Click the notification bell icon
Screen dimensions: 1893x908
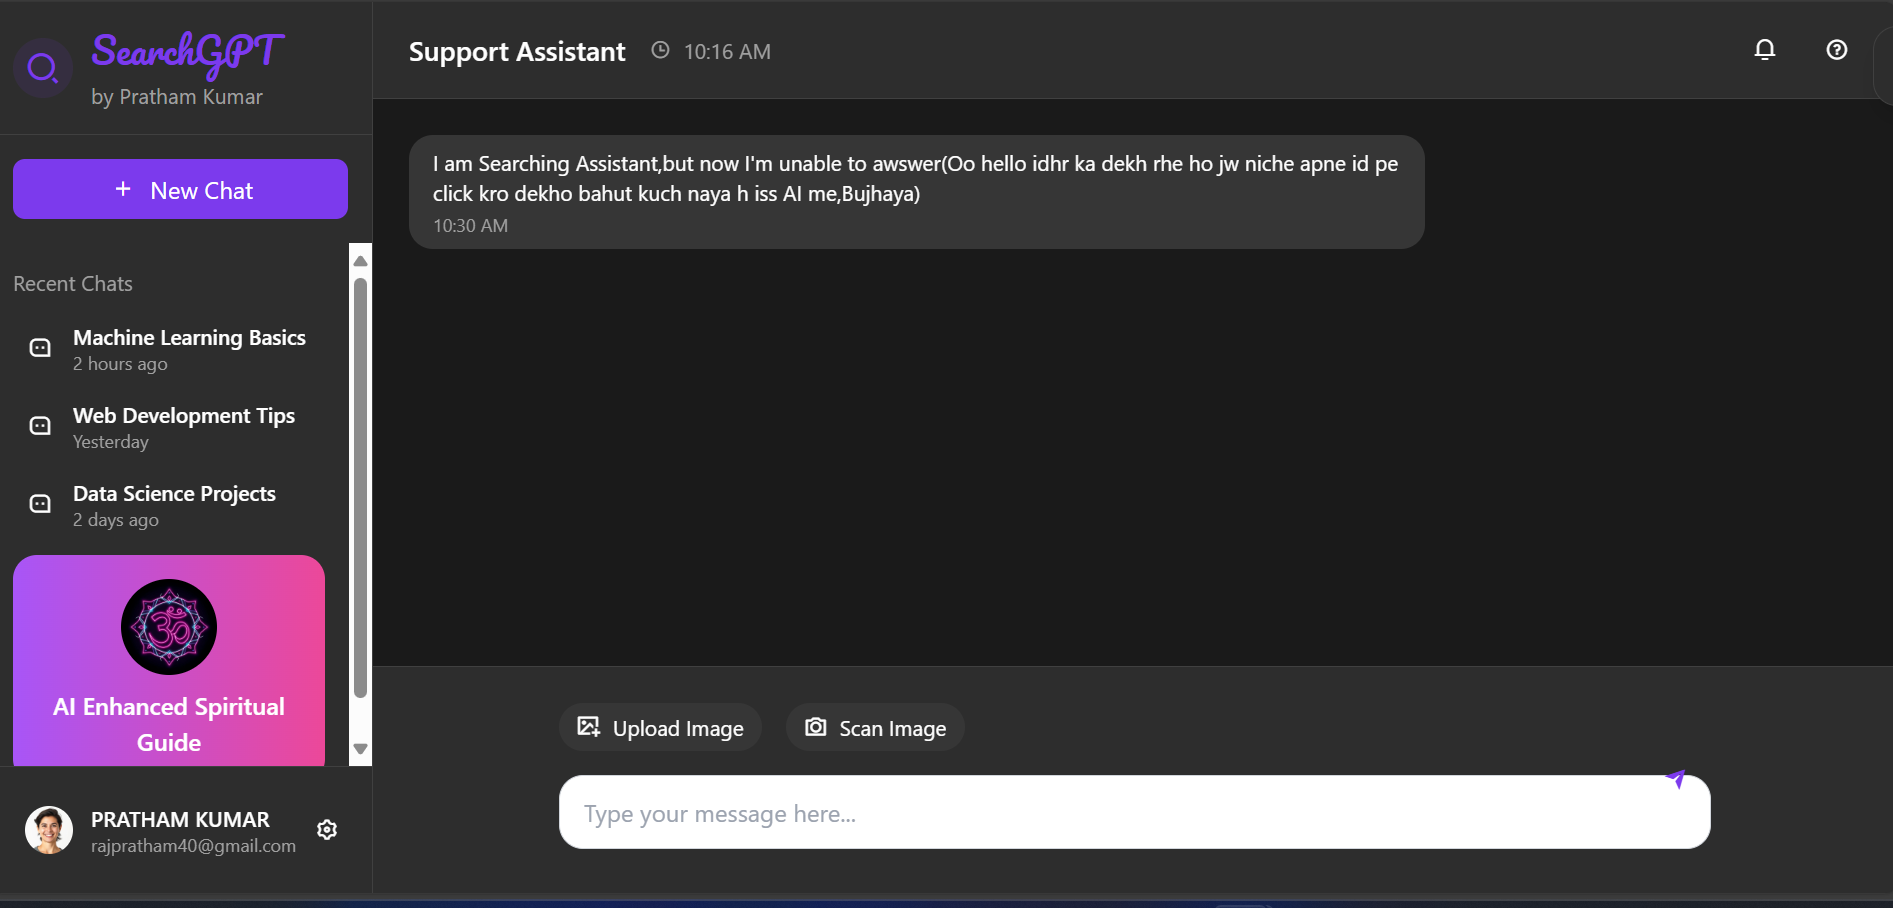pos(1765,50)
